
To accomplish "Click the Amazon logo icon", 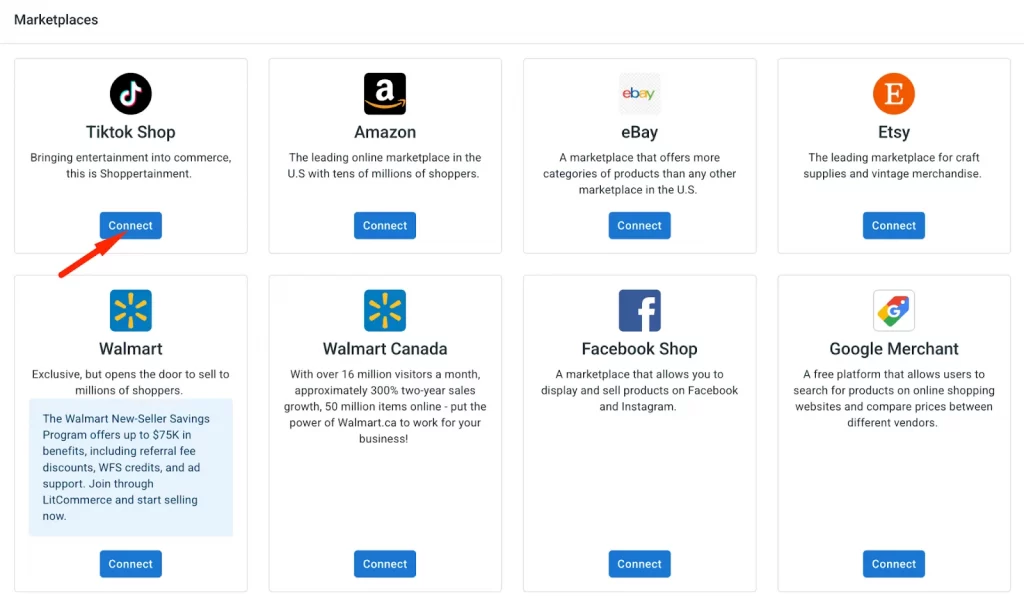I will point(384,93).
